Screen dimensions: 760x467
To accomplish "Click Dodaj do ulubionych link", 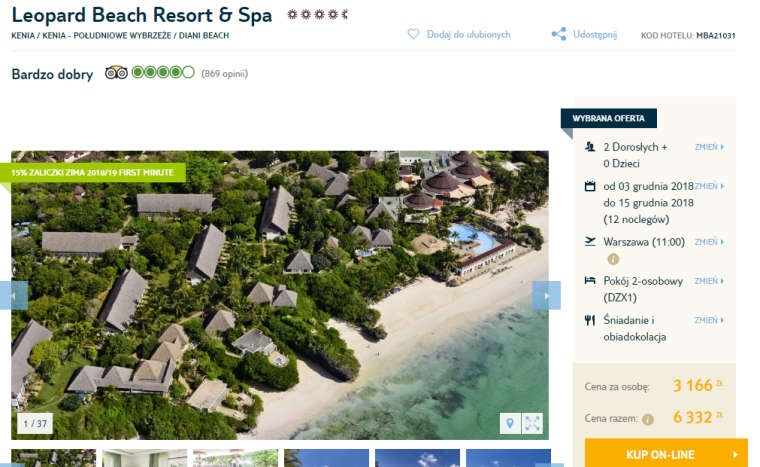I will pos(468,34).
